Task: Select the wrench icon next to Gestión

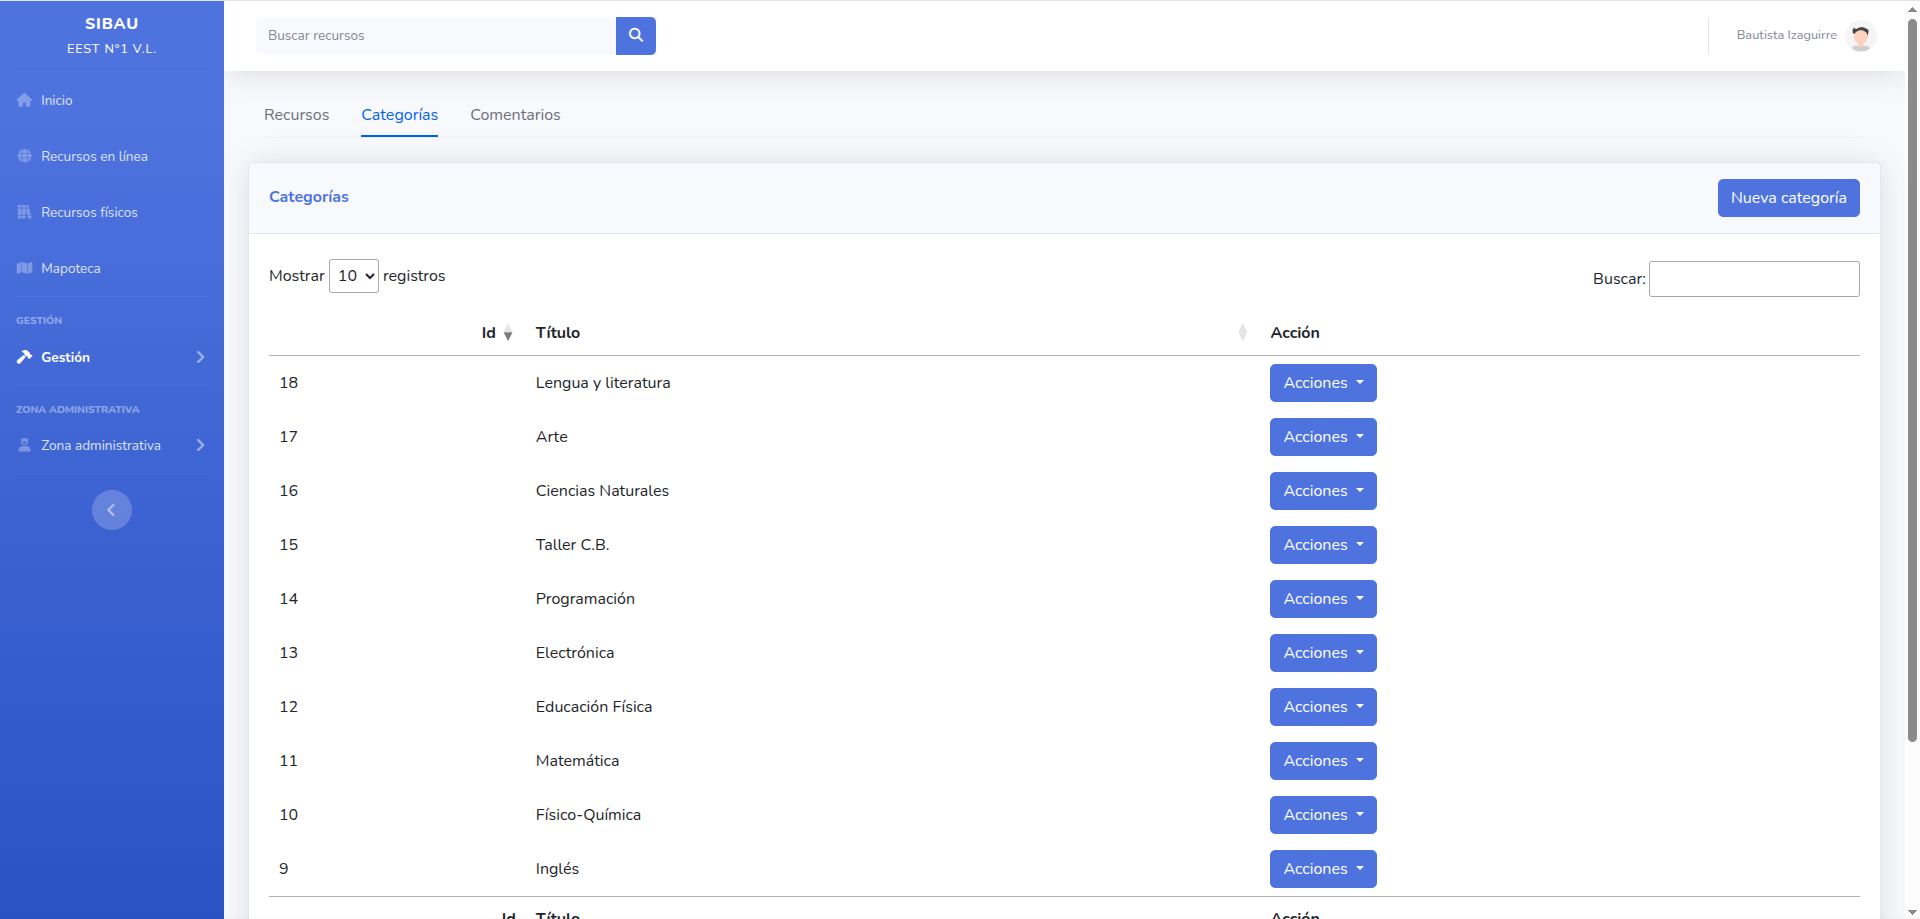Action: pyautogui.click(x=23, y=357)
